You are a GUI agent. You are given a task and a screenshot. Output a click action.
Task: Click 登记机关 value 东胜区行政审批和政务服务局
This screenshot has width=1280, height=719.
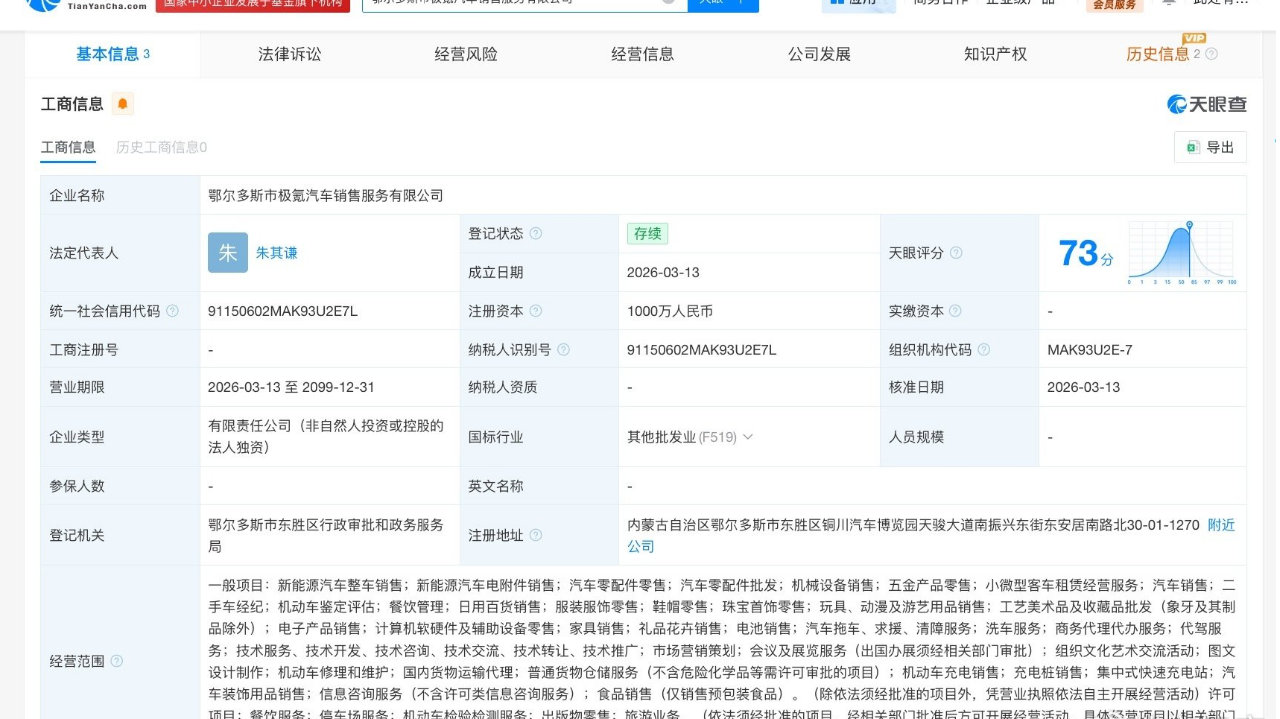click(x=326, y=536)
